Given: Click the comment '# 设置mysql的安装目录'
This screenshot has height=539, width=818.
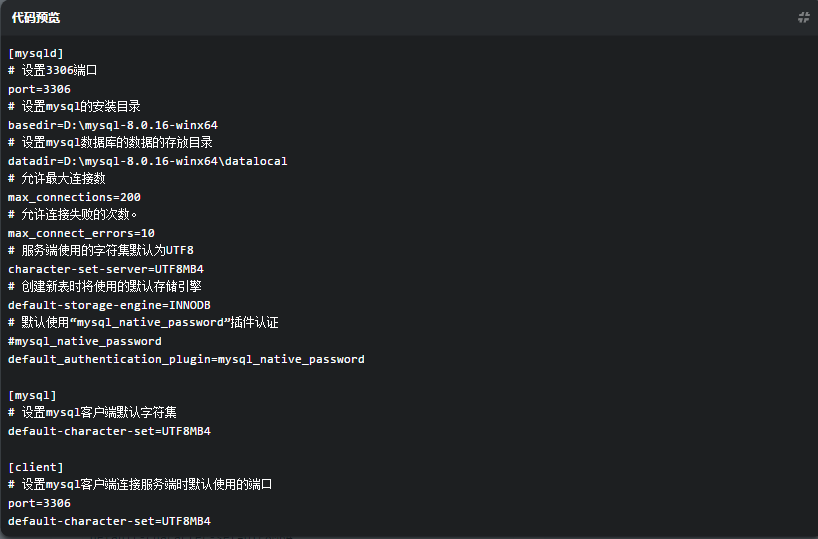Looking at the screenshot, I should (x=74, y=107).
